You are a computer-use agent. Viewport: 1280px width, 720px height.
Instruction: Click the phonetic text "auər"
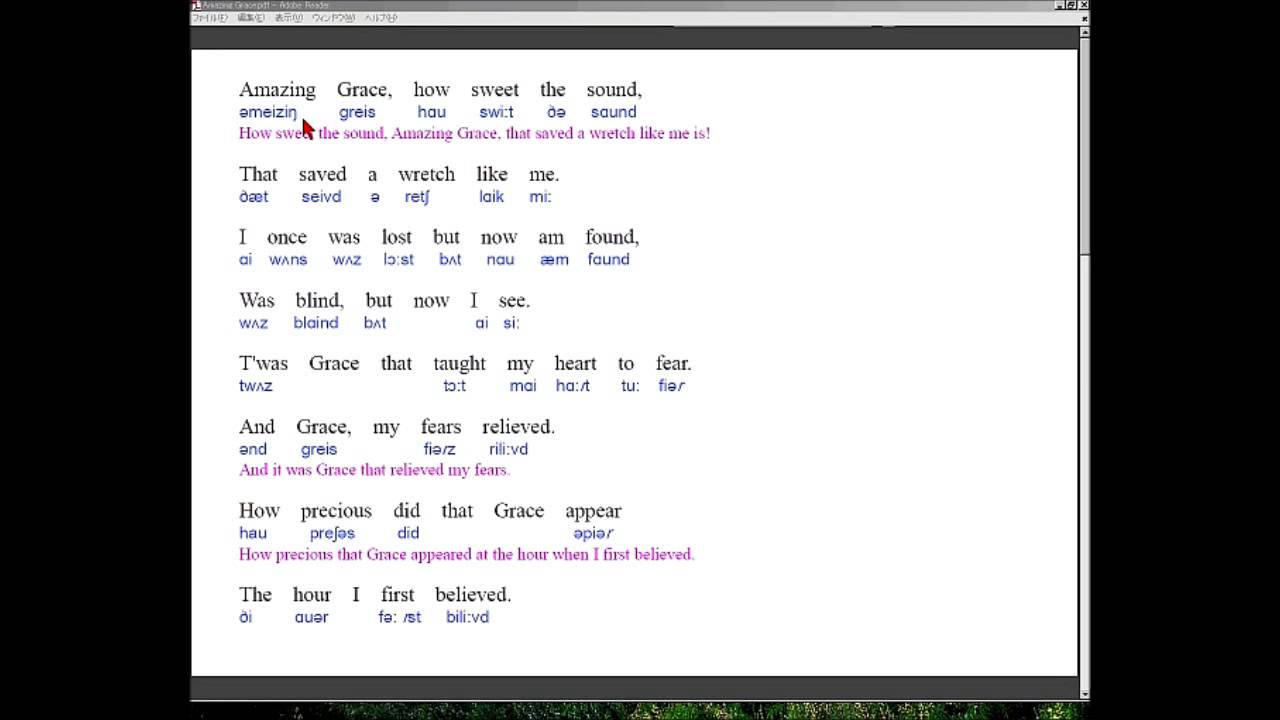tap(311, 617)
